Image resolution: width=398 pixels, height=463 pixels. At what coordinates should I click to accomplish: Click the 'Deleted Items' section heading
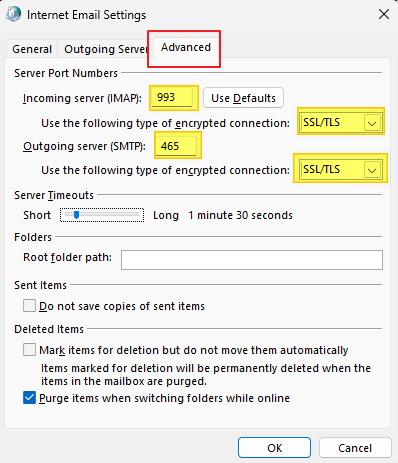click(x=49, y=329)
